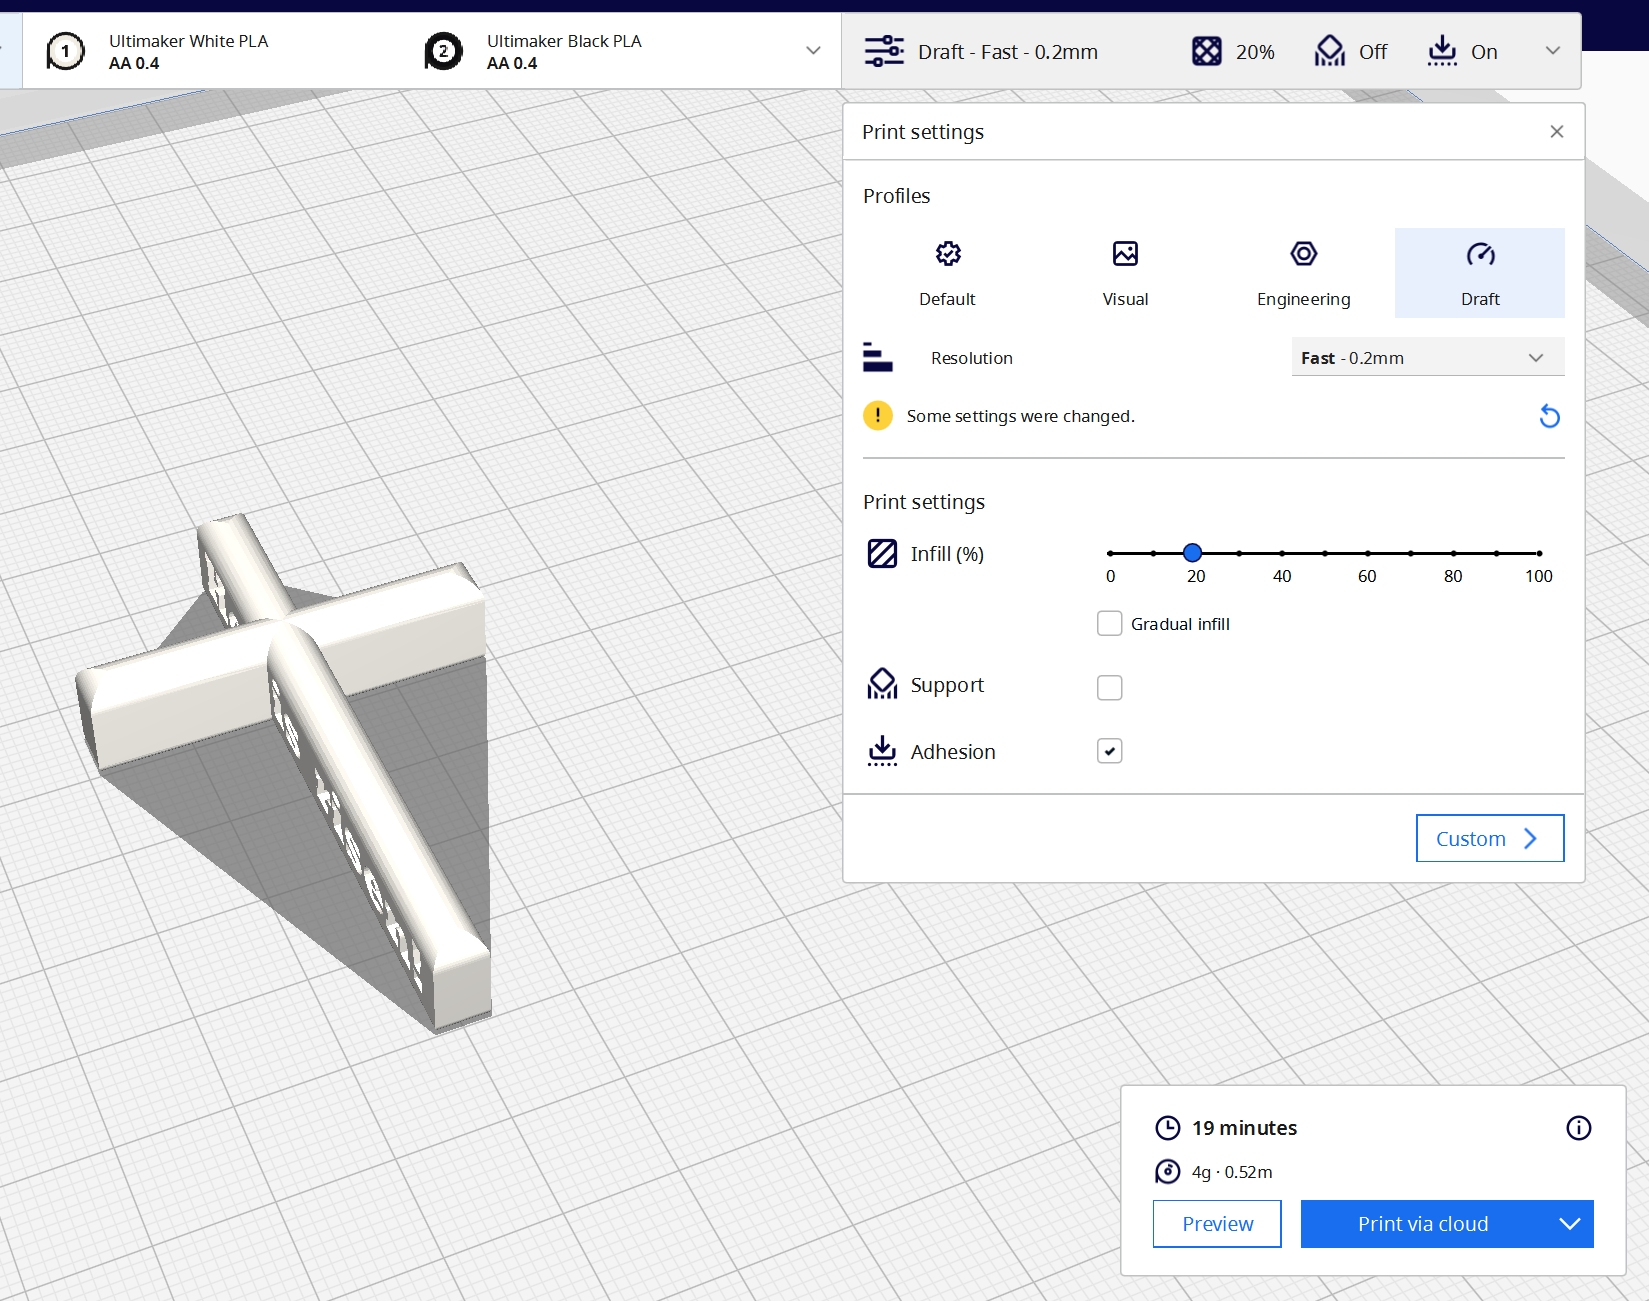Enable Gradual infill checkbox

(x=1109, y=623)
